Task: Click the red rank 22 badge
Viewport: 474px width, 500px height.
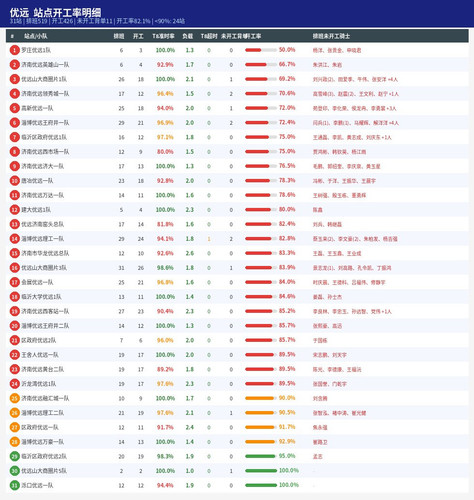Action: point(14,355)
